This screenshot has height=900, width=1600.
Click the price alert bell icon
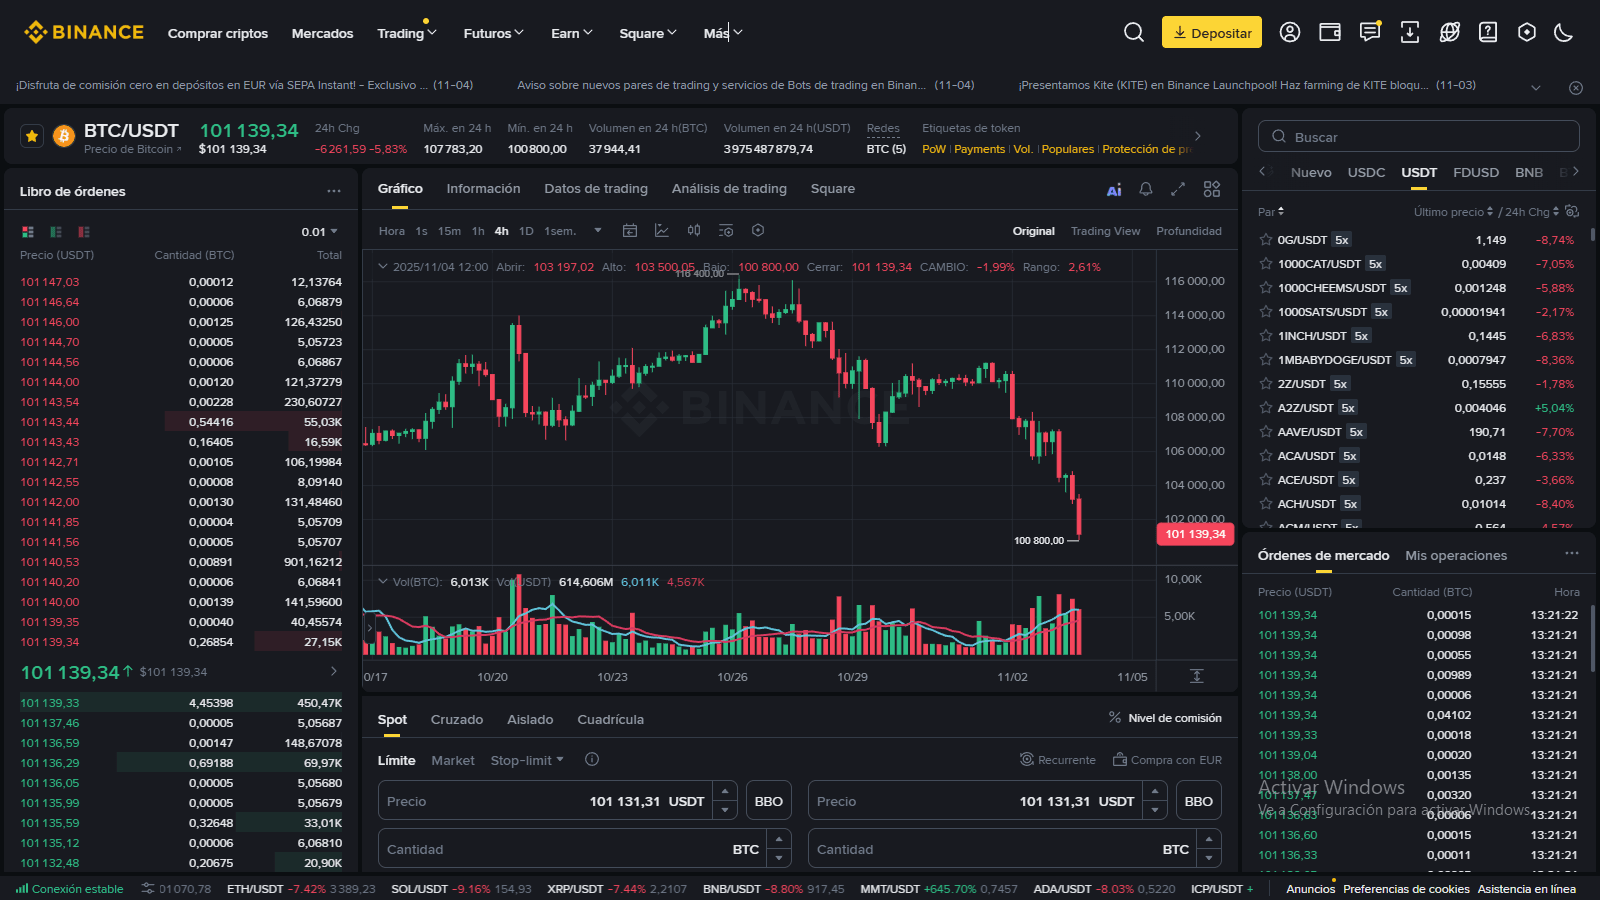tap(1146, 189)
